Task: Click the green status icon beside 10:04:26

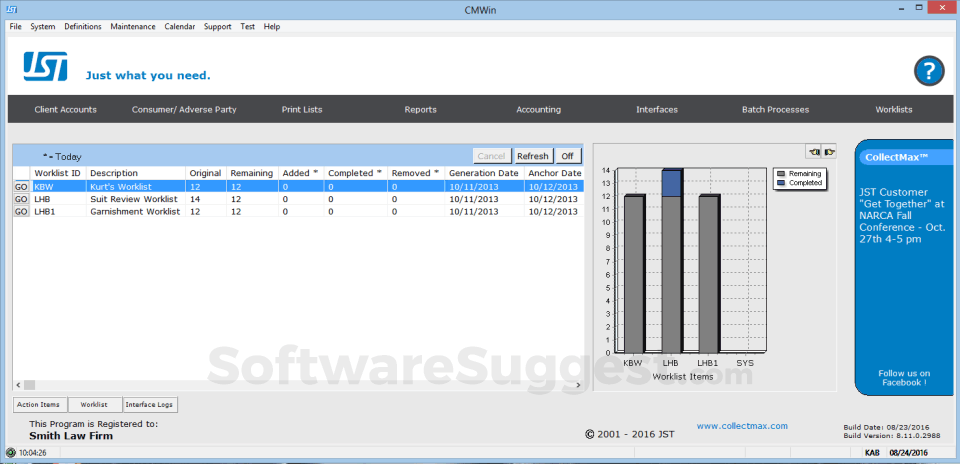Action: 11,454
